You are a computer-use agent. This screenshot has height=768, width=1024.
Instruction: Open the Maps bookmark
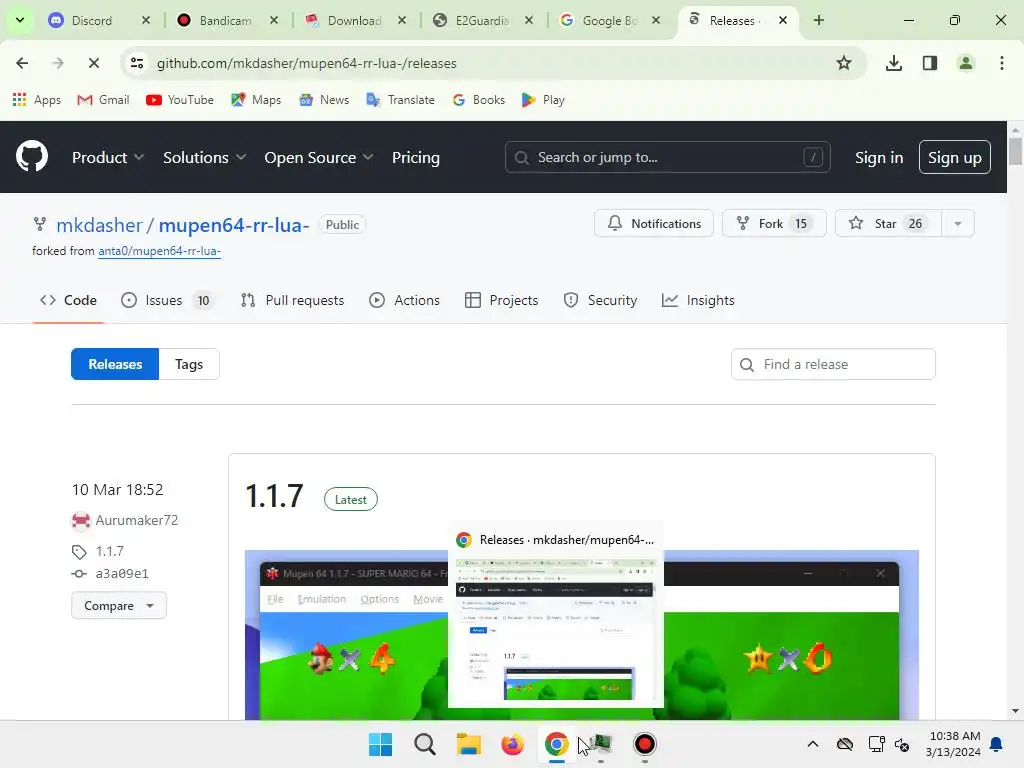[x=256, y=100]
